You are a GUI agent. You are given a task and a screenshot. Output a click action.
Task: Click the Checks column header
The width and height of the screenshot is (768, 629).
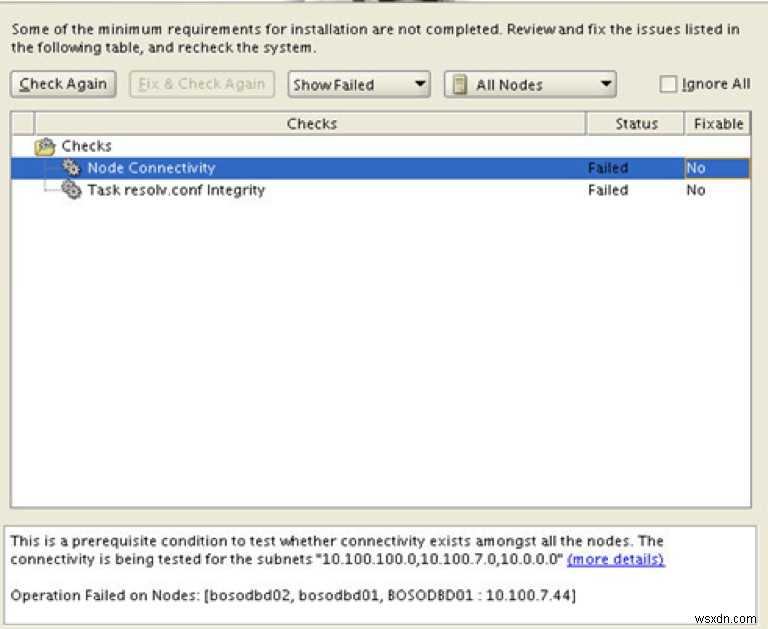coord(311,124)
